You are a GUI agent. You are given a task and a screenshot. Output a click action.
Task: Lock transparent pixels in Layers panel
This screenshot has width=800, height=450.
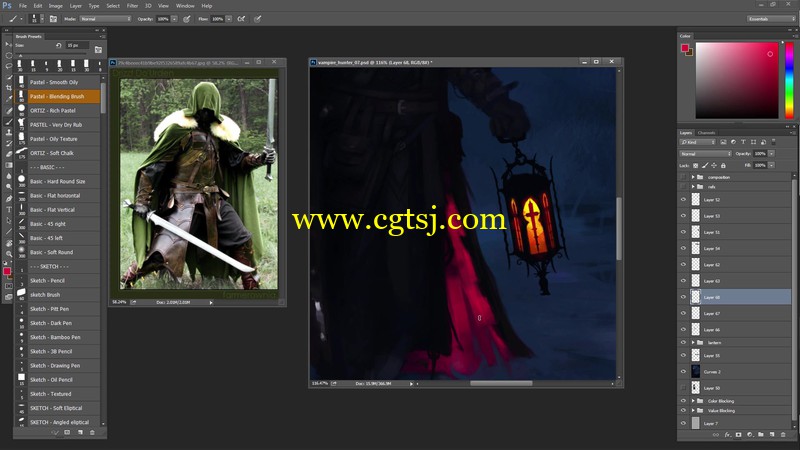pos(695,165)
